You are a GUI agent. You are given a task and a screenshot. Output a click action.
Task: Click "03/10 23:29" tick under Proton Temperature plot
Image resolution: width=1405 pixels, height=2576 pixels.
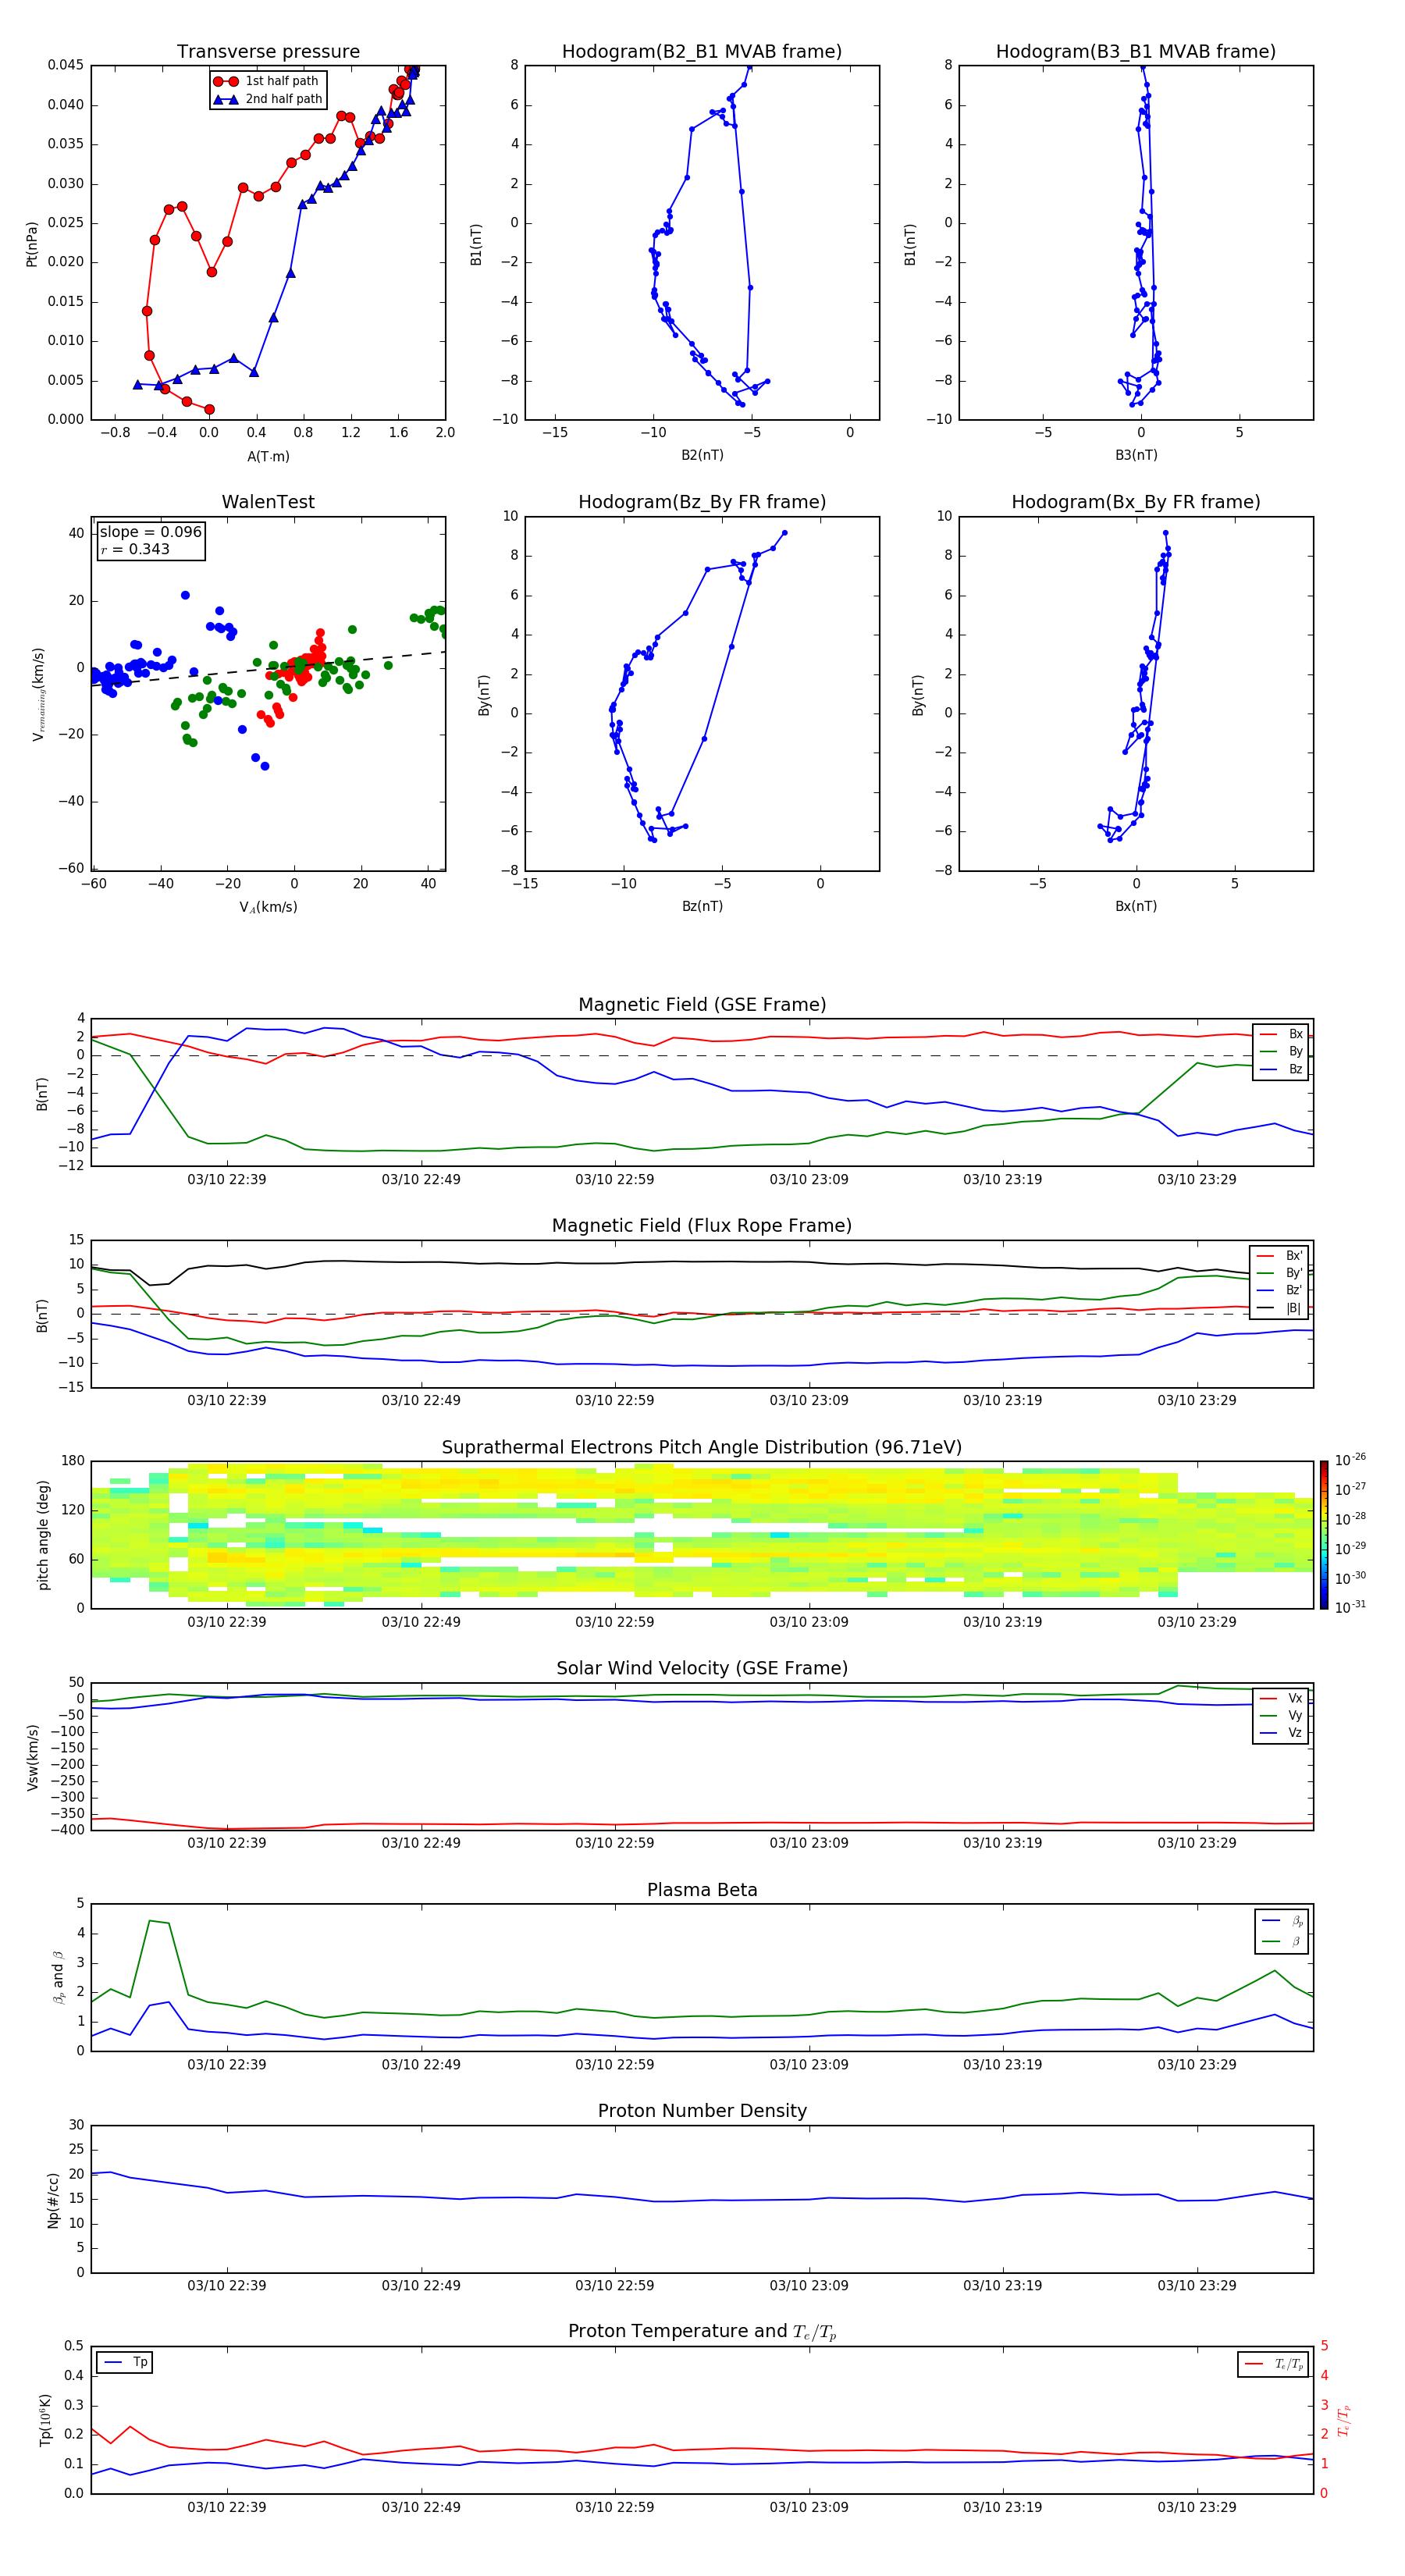(x=1196, y=2507)
